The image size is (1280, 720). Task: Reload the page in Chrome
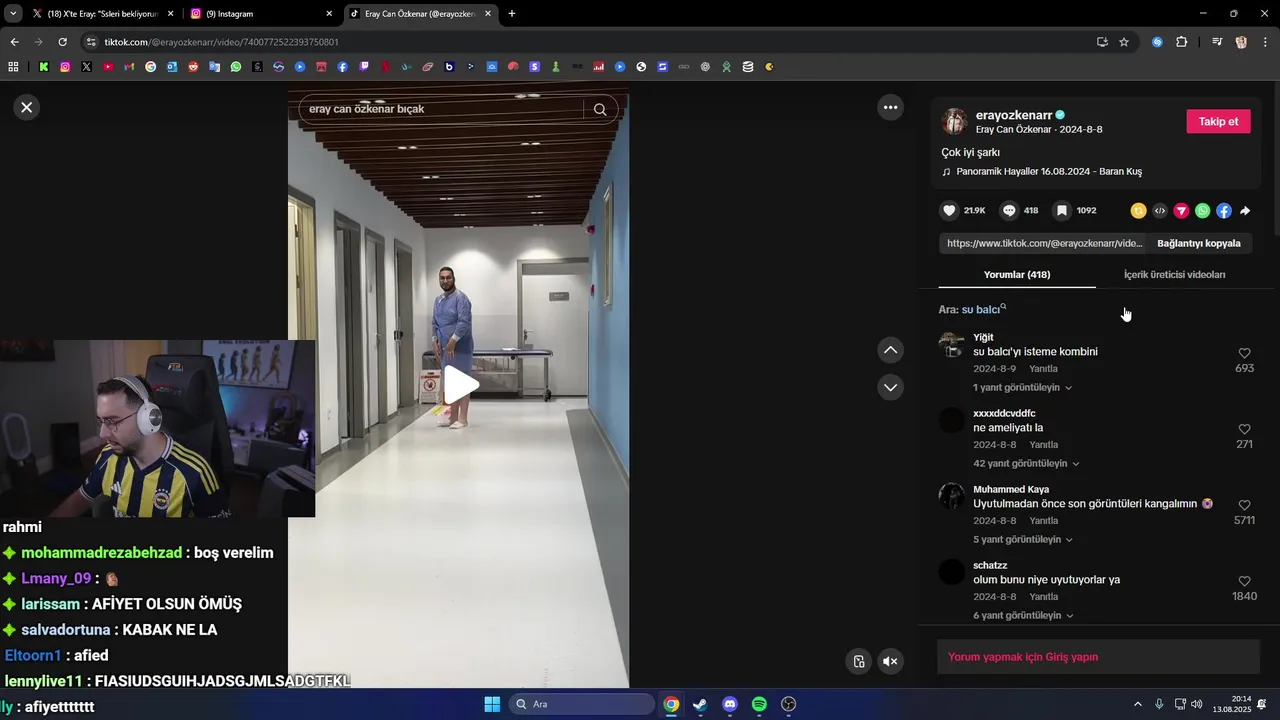click(62, 42)
